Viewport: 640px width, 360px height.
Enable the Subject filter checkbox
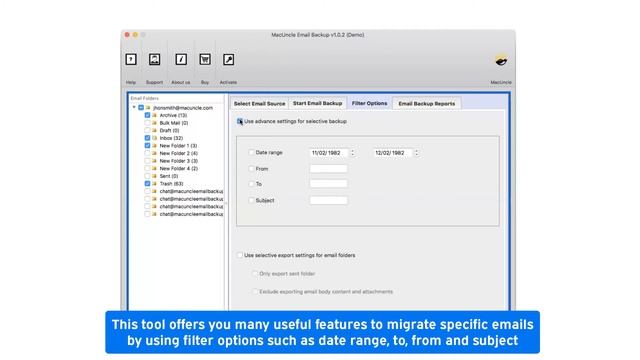pos(251,200)
